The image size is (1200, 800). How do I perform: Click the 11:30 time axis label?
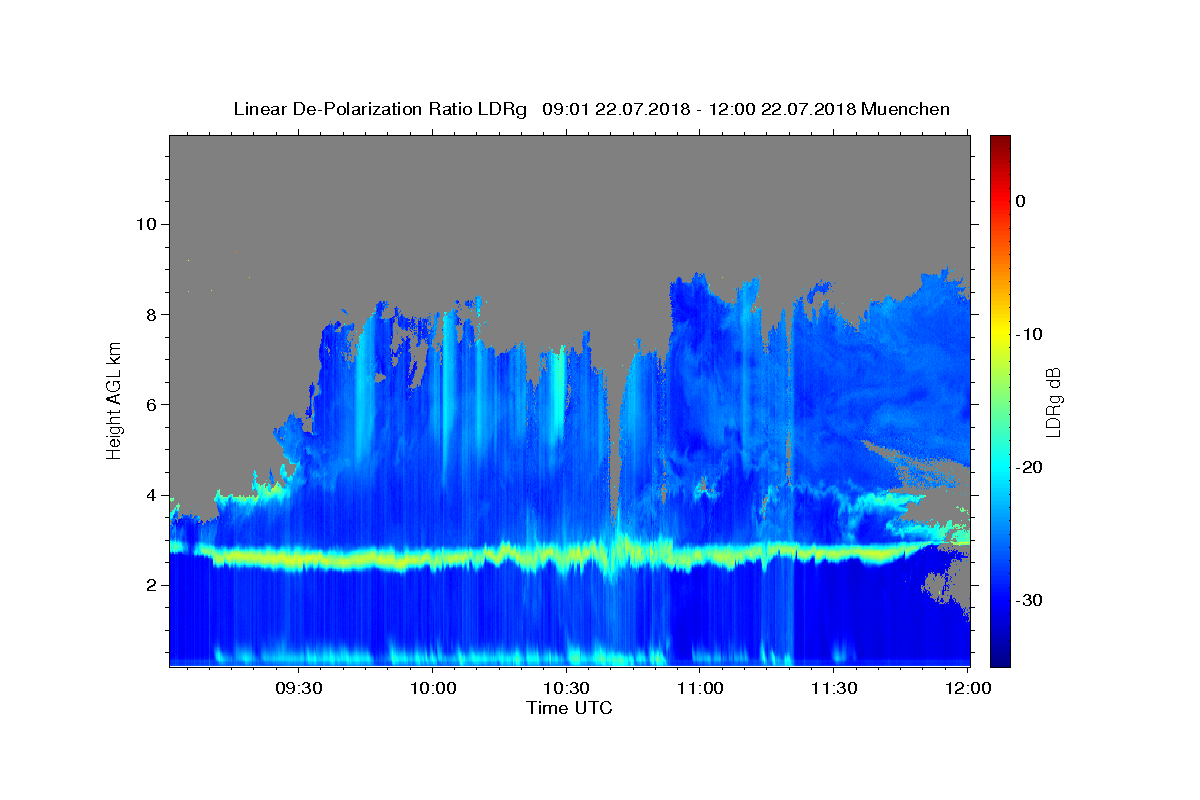pyautogui.click(x=834, y=688)
